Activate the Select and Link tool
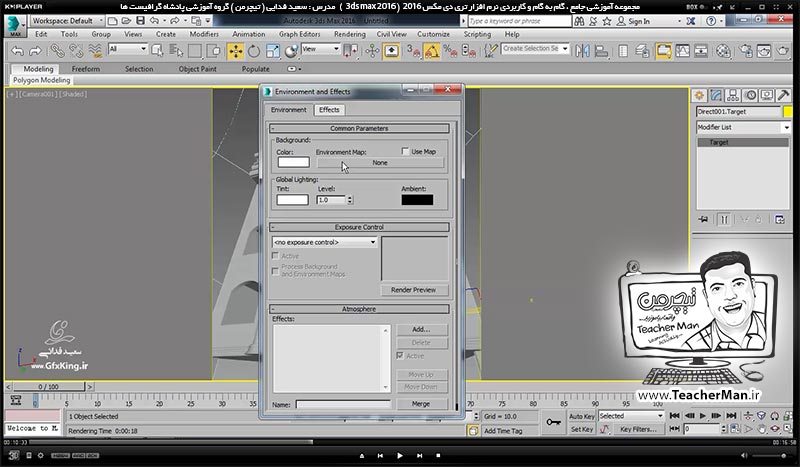This screenshot has width=800, height=467. 57,51
